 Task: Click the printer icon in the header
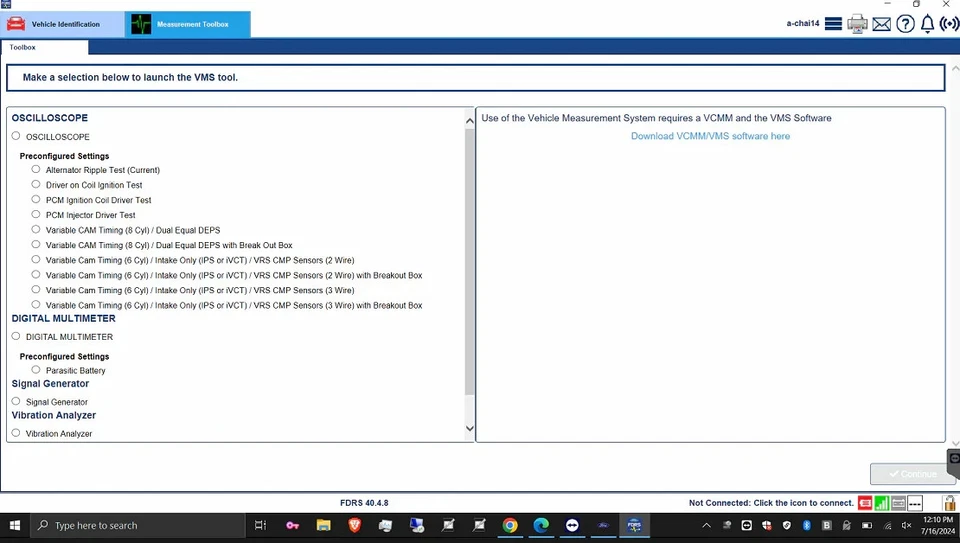857,24
